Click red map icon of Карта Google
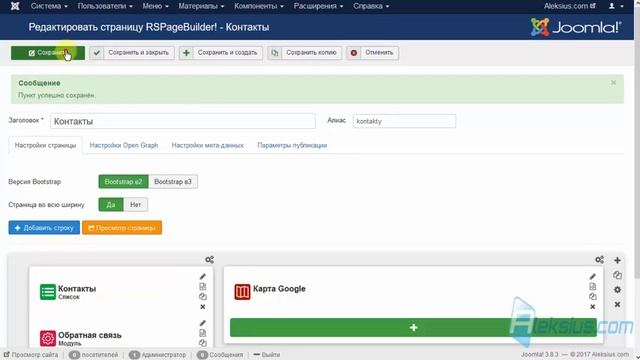 [x=242, y=292]
